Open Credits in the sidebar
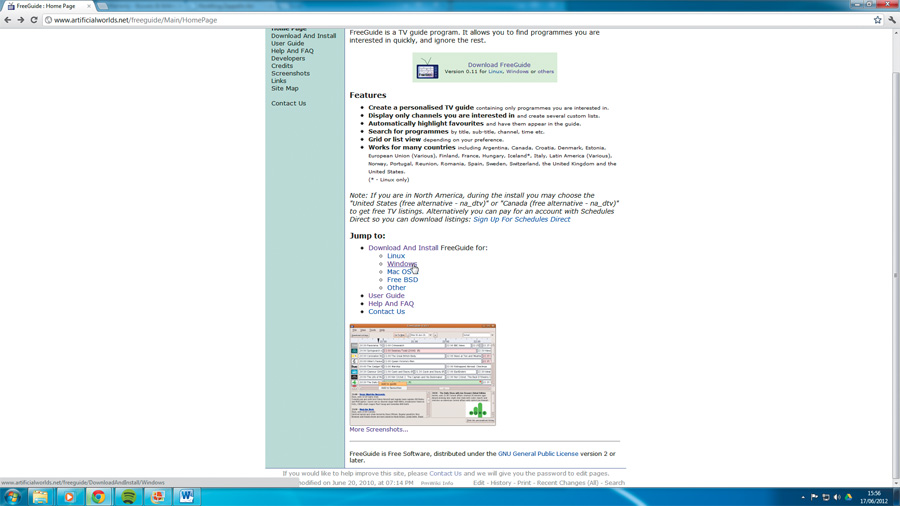 tap(282, 65)
